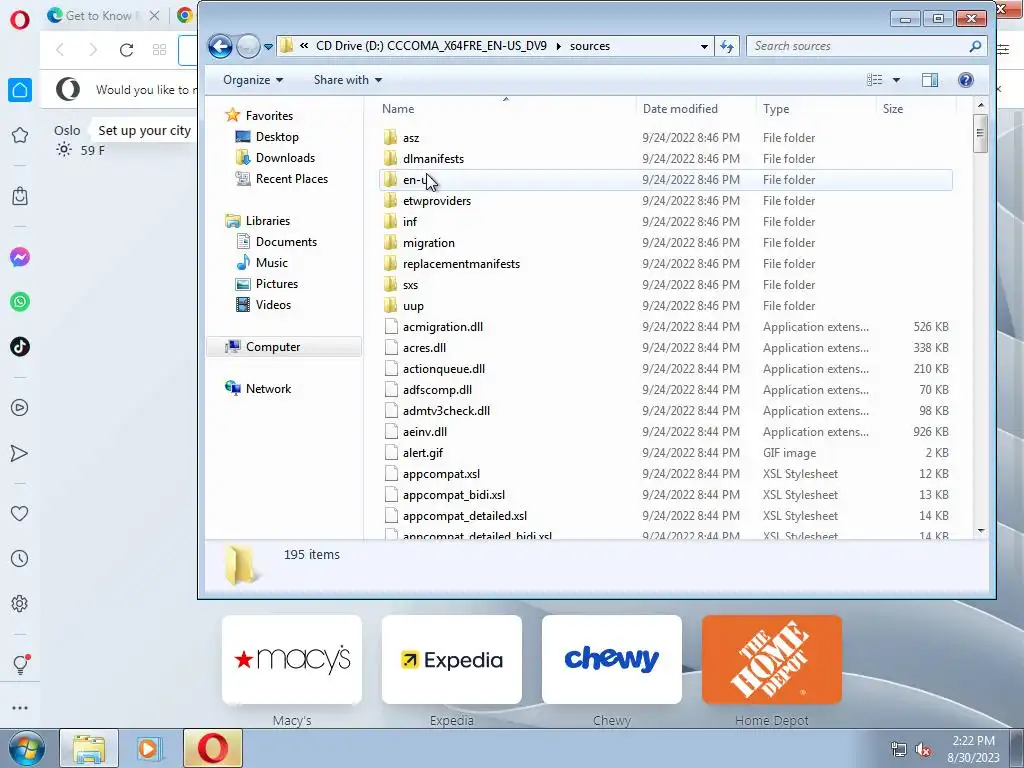This screenshot has height=768, width=1024.
Task: Open Opera History clock sidebar icon
Action: 20,558
